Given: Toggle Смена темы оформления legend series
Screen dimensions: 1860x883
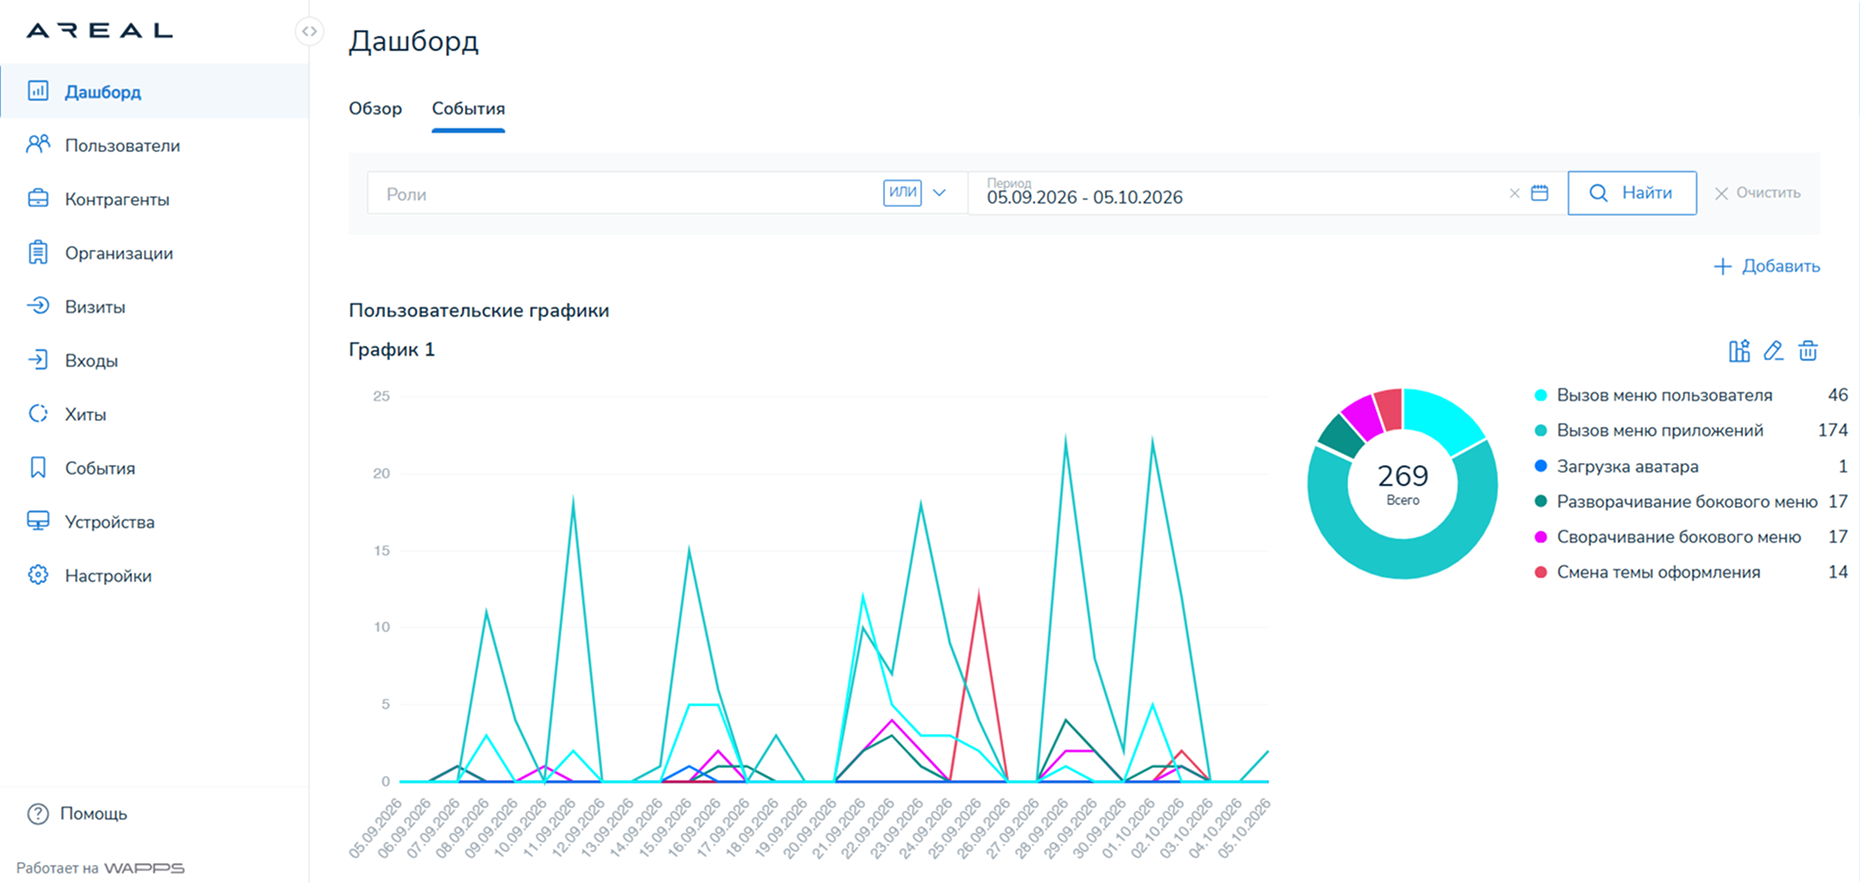Looking at the screenshot, I should 1647,572.
